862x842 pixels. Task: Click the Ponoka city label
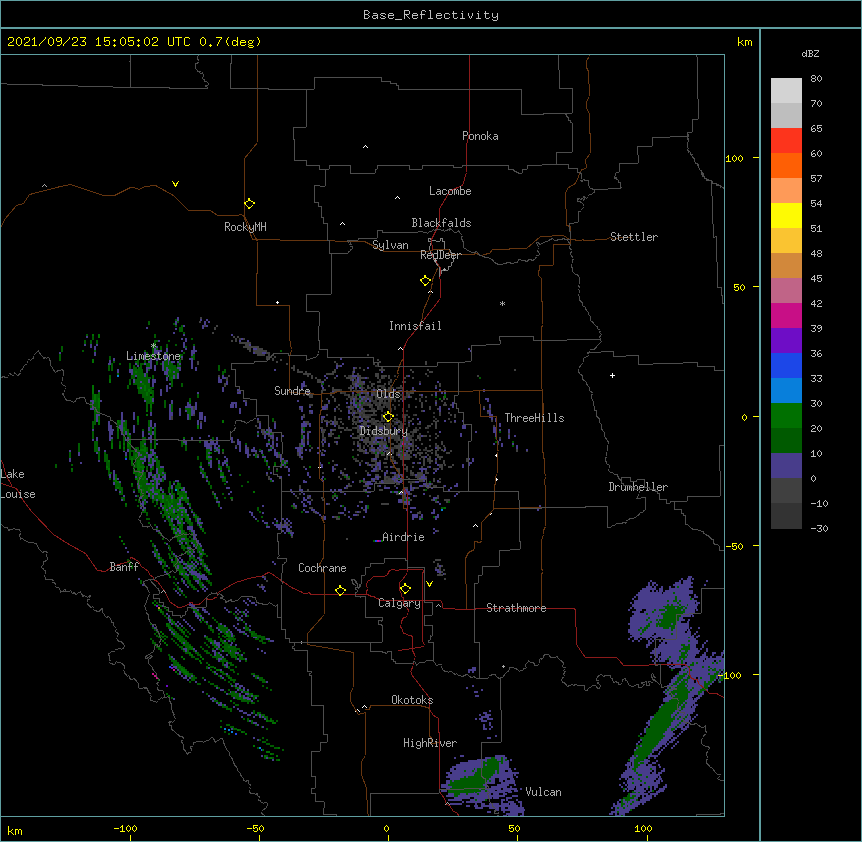[x=480, y=136]
